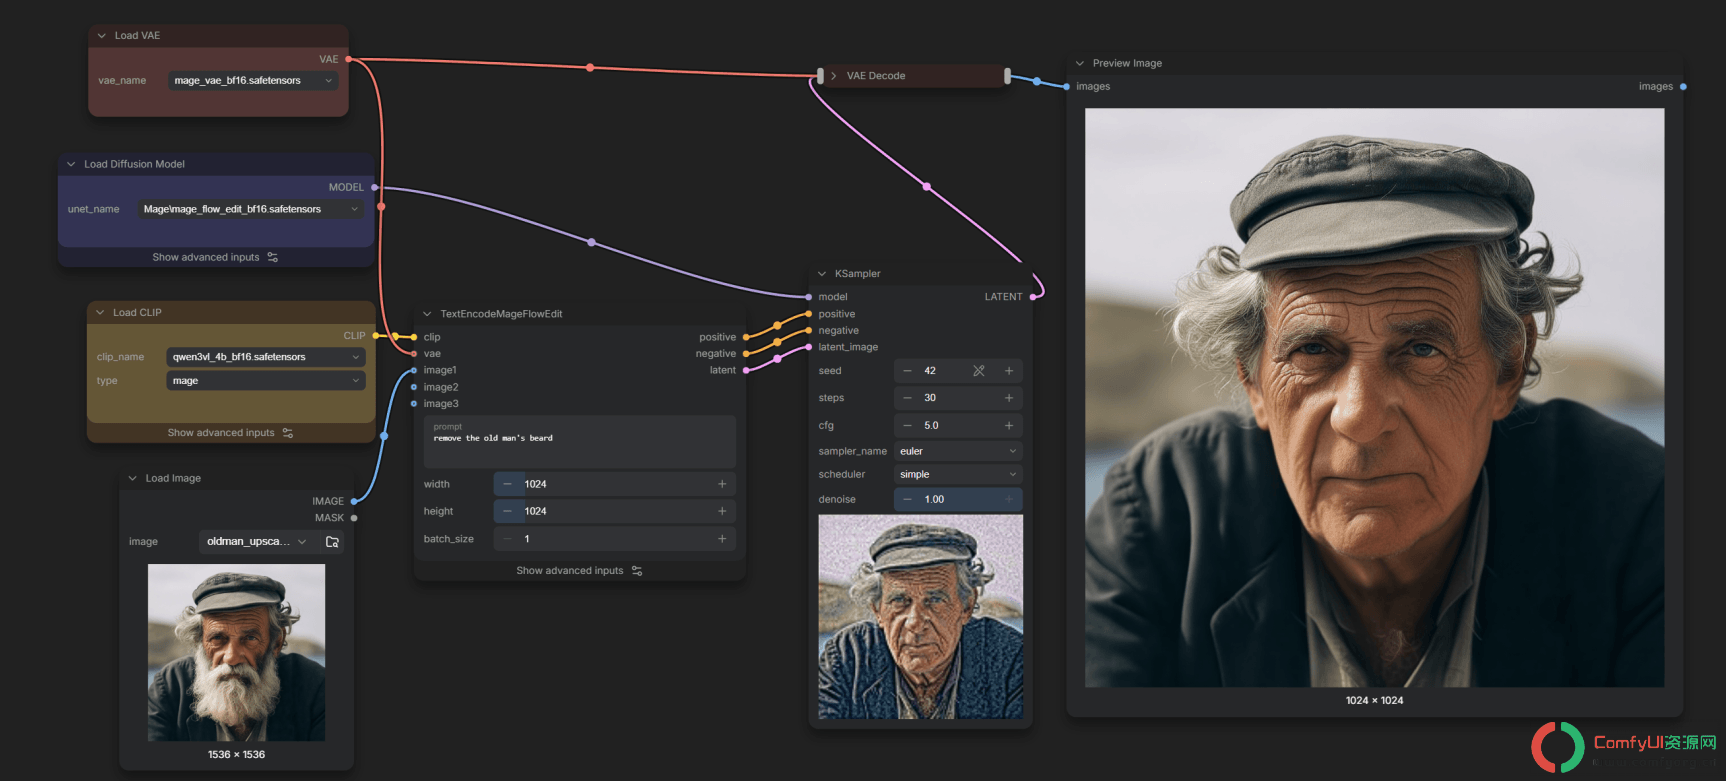Open the clip type mage dropdown

[x=266, y=381]
